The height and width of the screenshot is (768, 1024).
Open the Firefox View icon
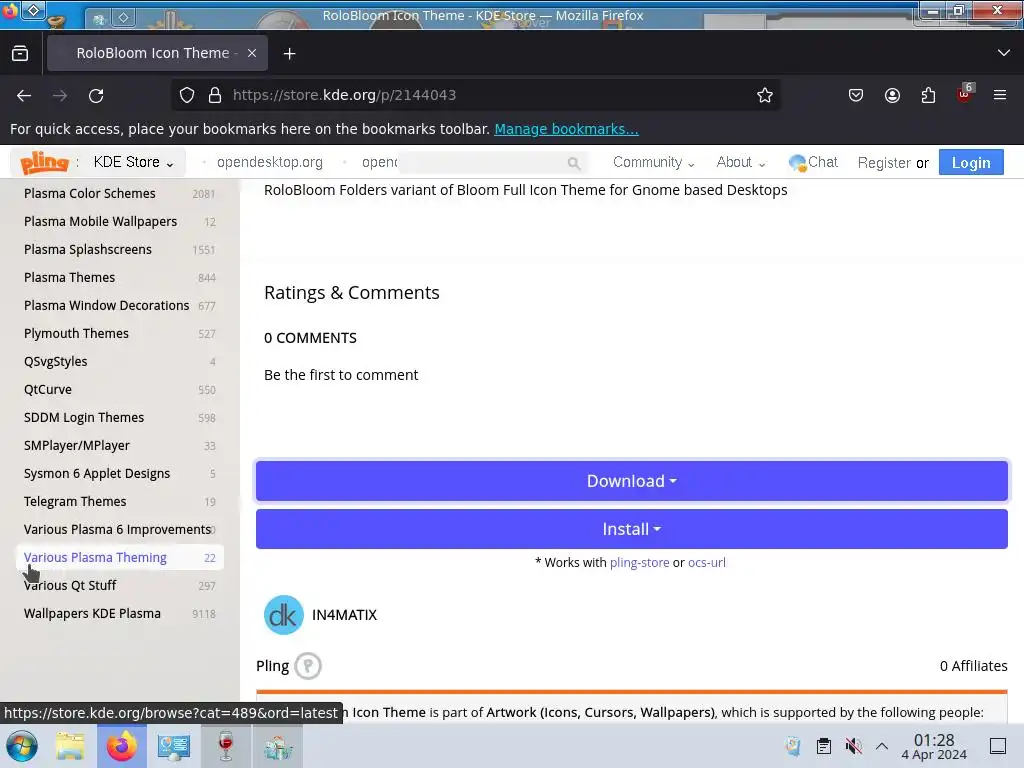(20, 53)
